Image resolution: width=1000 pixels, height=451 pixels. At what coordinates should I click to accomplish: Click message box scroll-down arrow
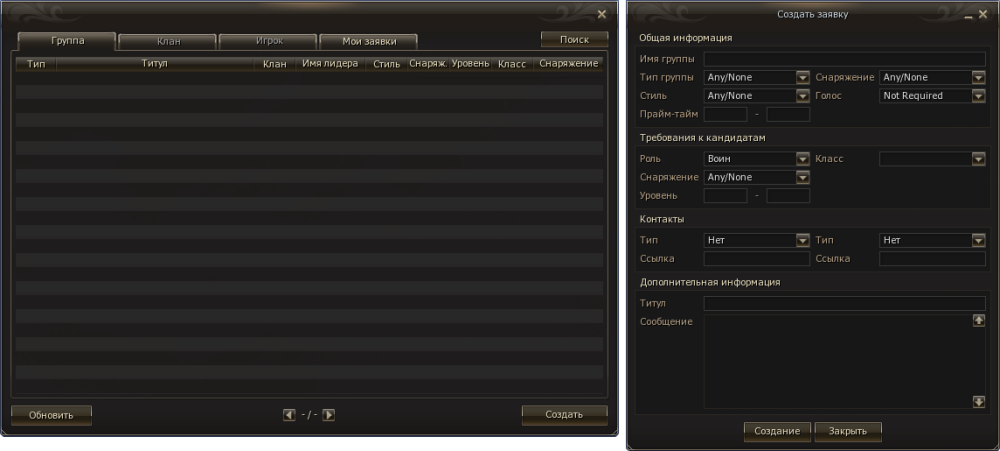(979, 401)
